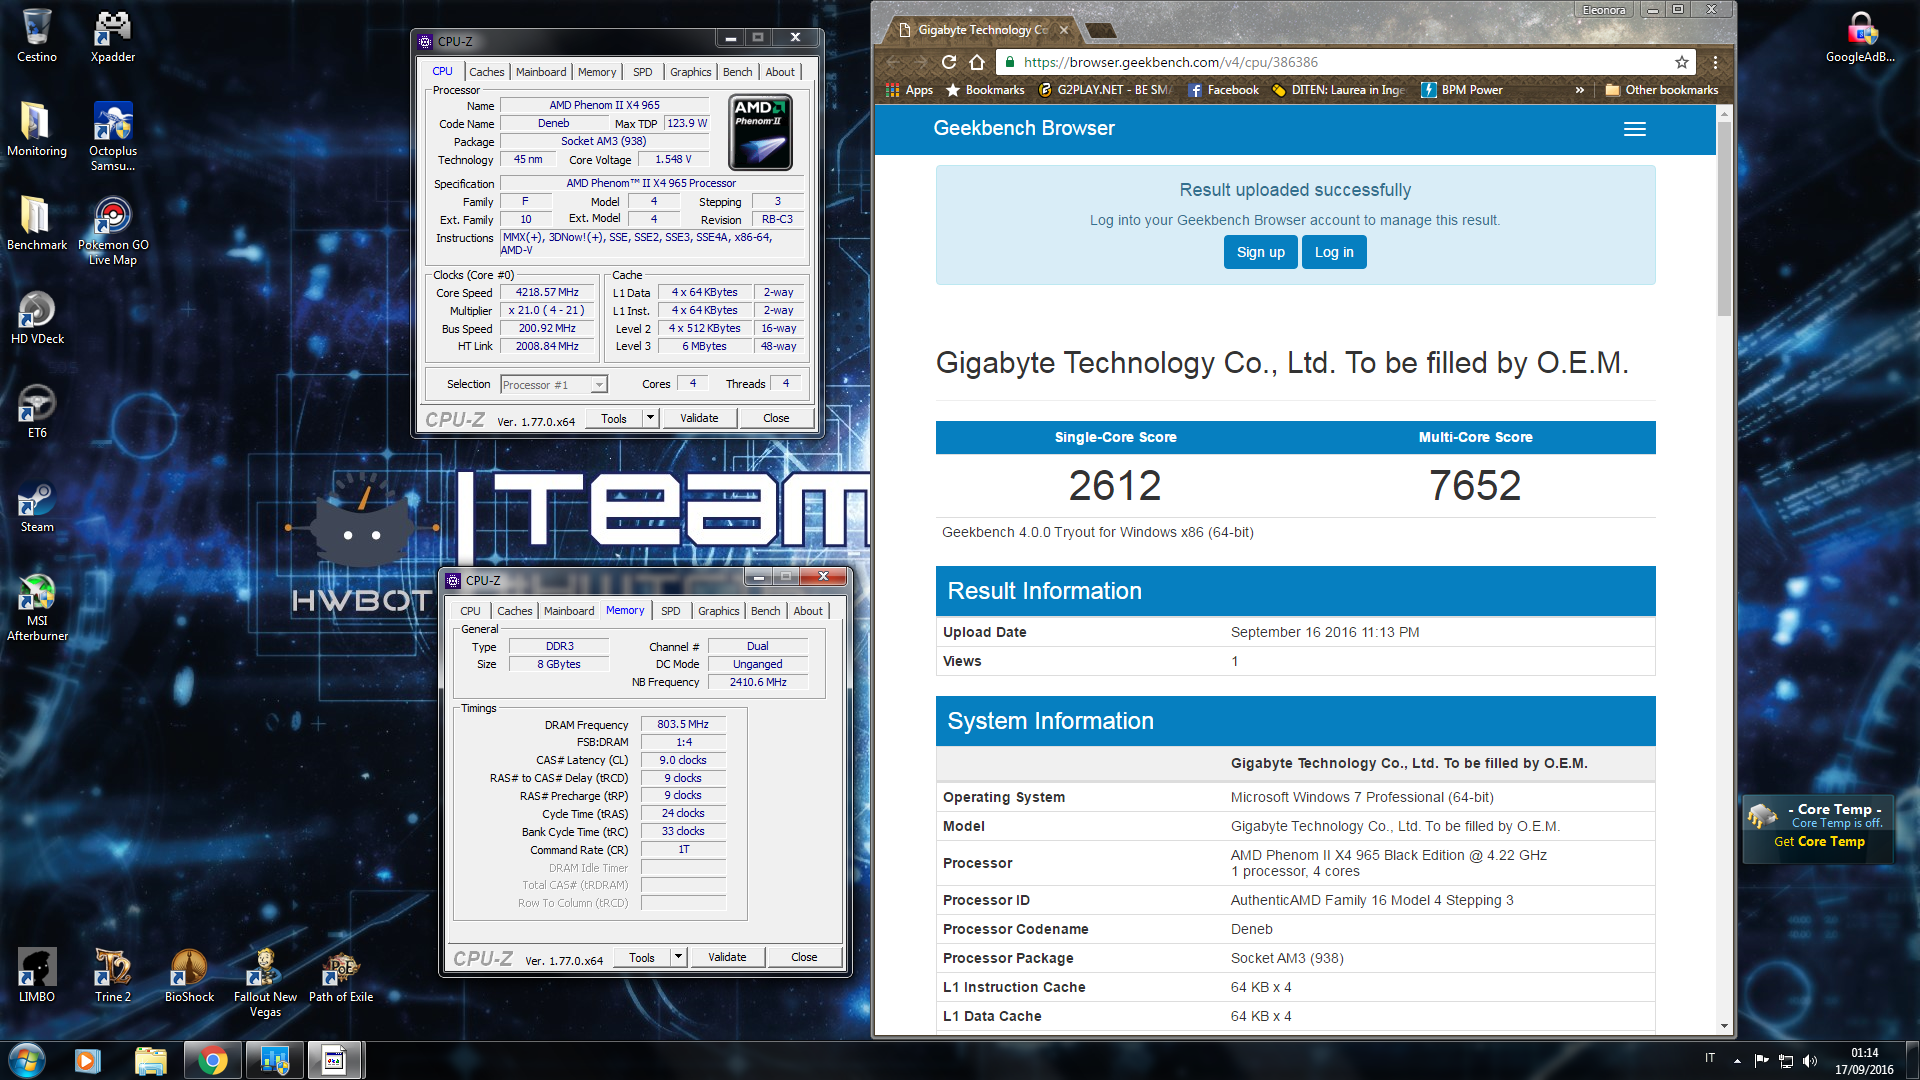Click Close in the top CPU-Z window
This screenshot has width=1920, height=1080.
coord(776,418)
